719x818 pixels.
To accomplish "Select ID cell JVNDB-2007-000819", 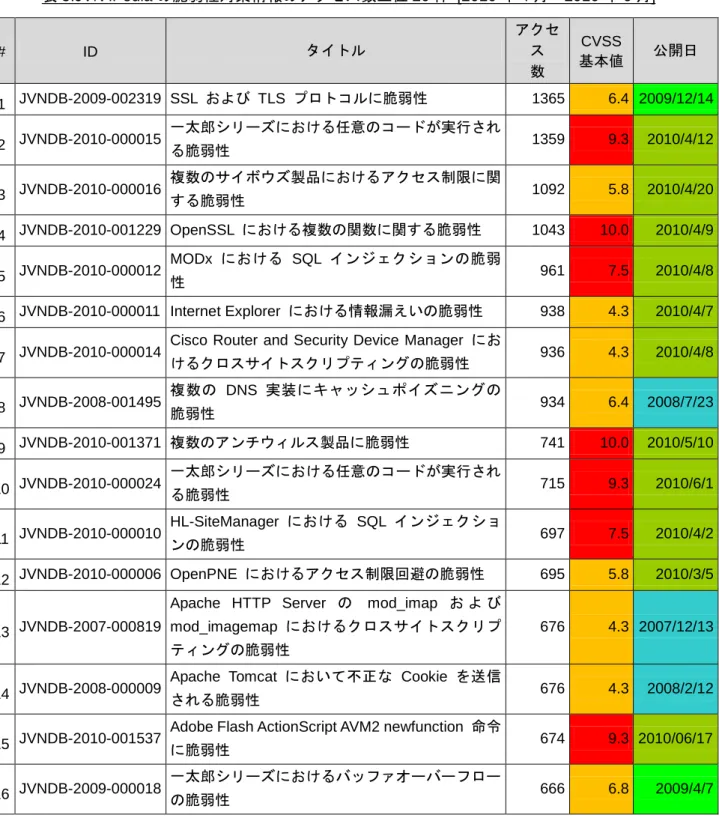I will (90, 627).
